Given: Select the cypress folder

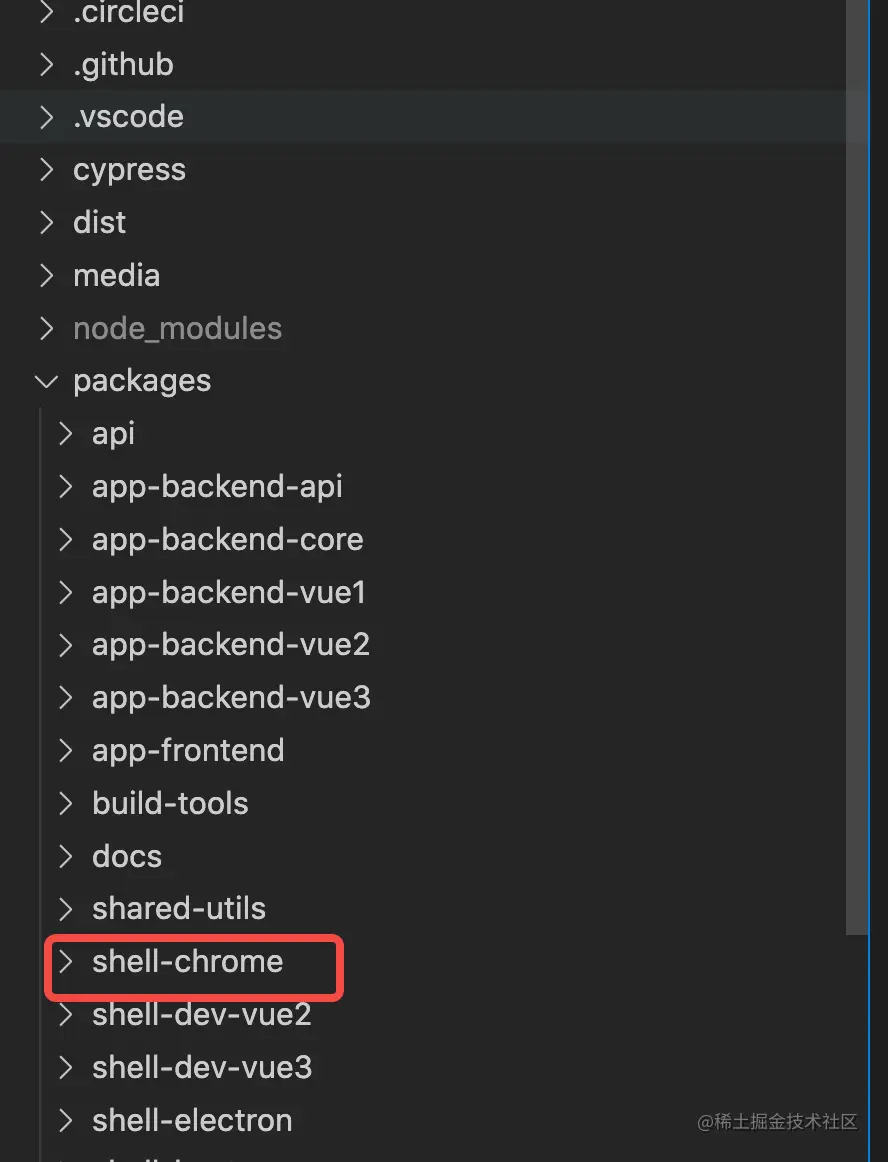Looking at the screenshot, I should click(x=129, y=170).
